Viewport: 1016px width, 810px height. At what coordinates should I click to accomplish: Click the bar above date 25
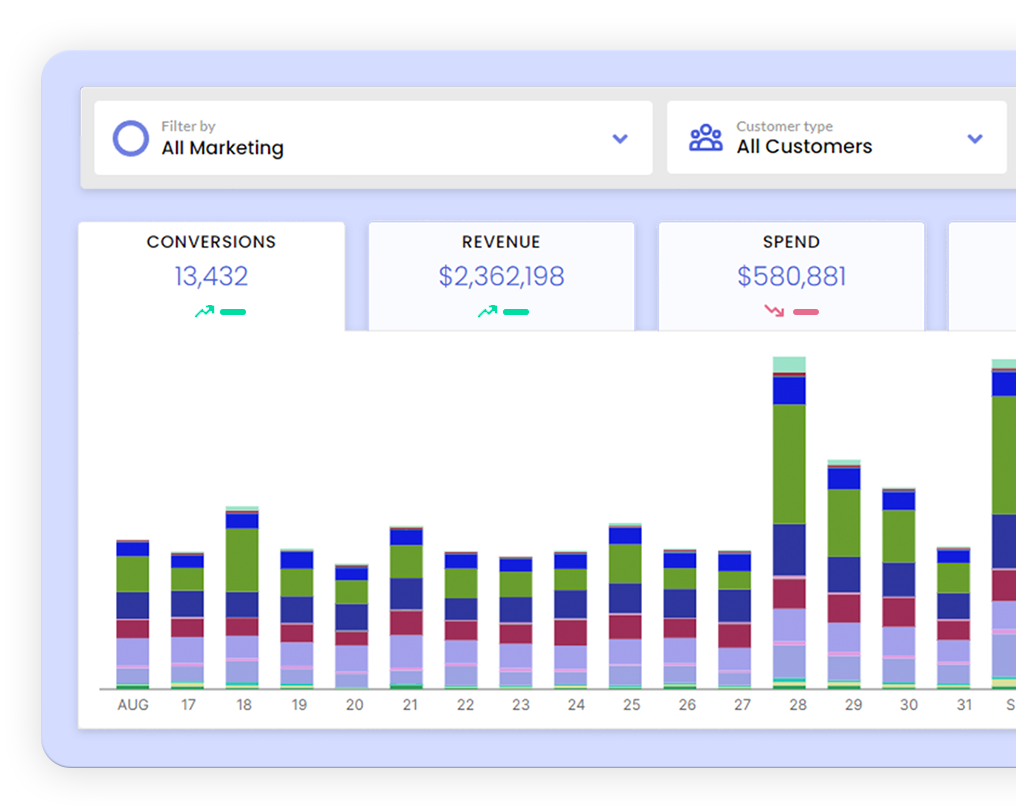tap(625, 606)
